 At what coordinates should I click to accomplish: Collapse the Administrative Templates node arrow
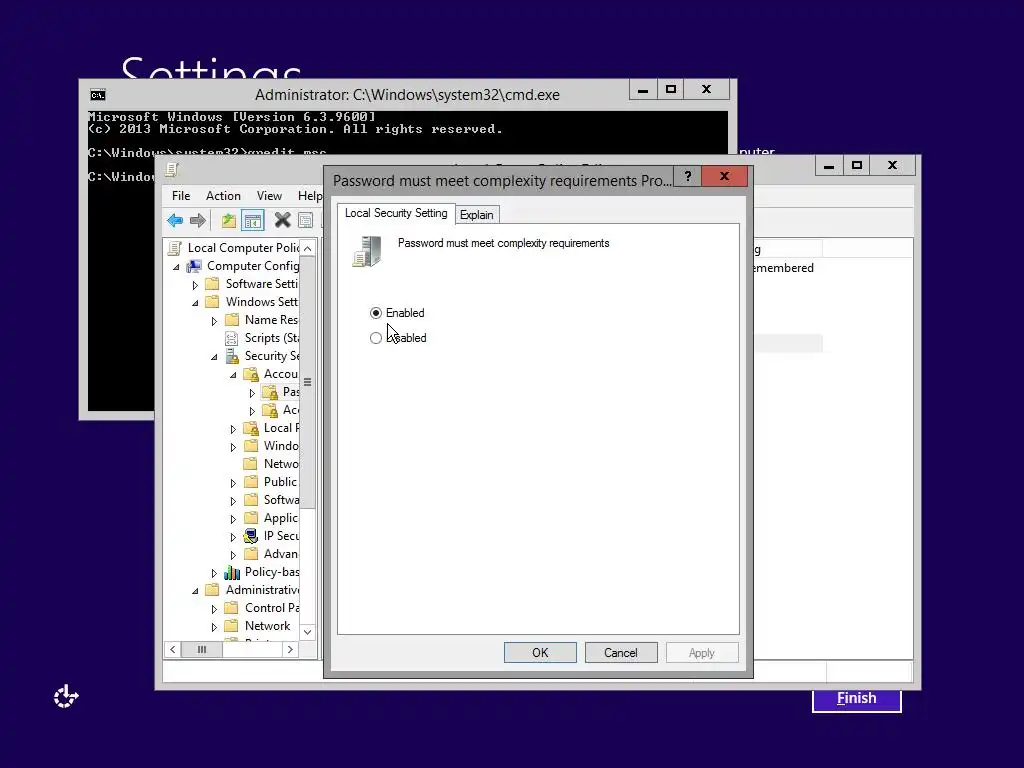click(195, 591)
